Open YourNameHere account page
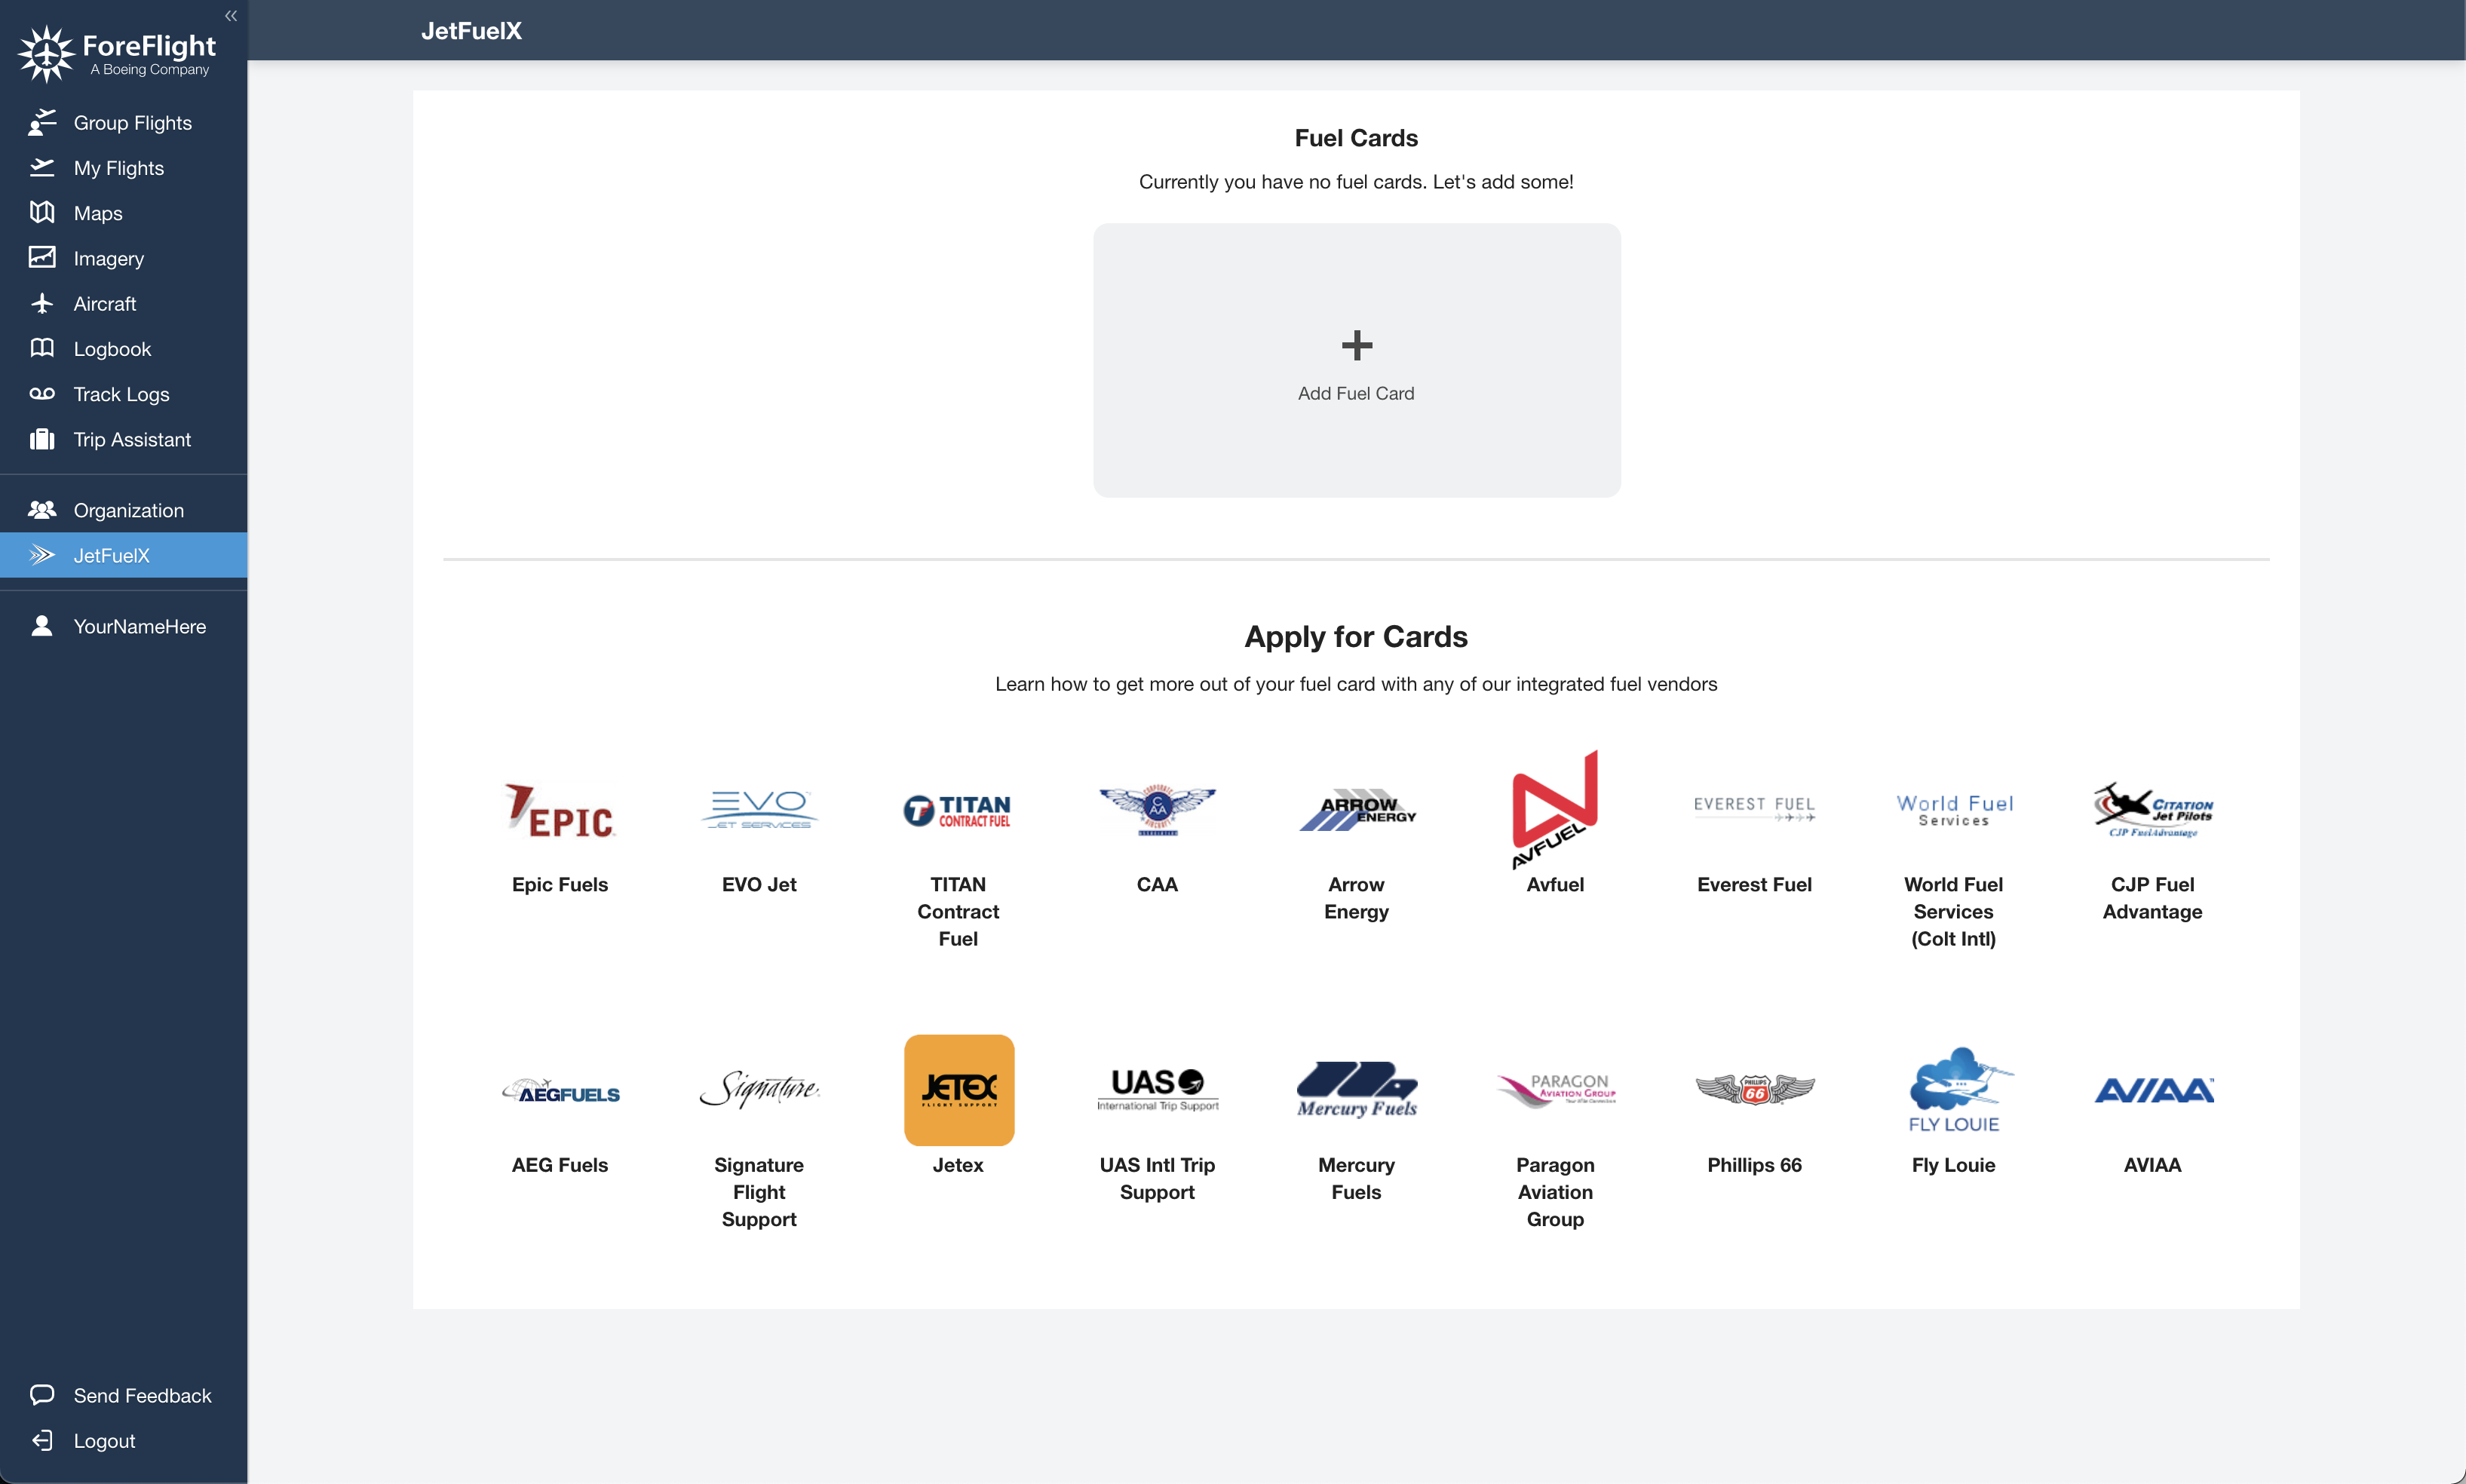 tap(140, 626)
